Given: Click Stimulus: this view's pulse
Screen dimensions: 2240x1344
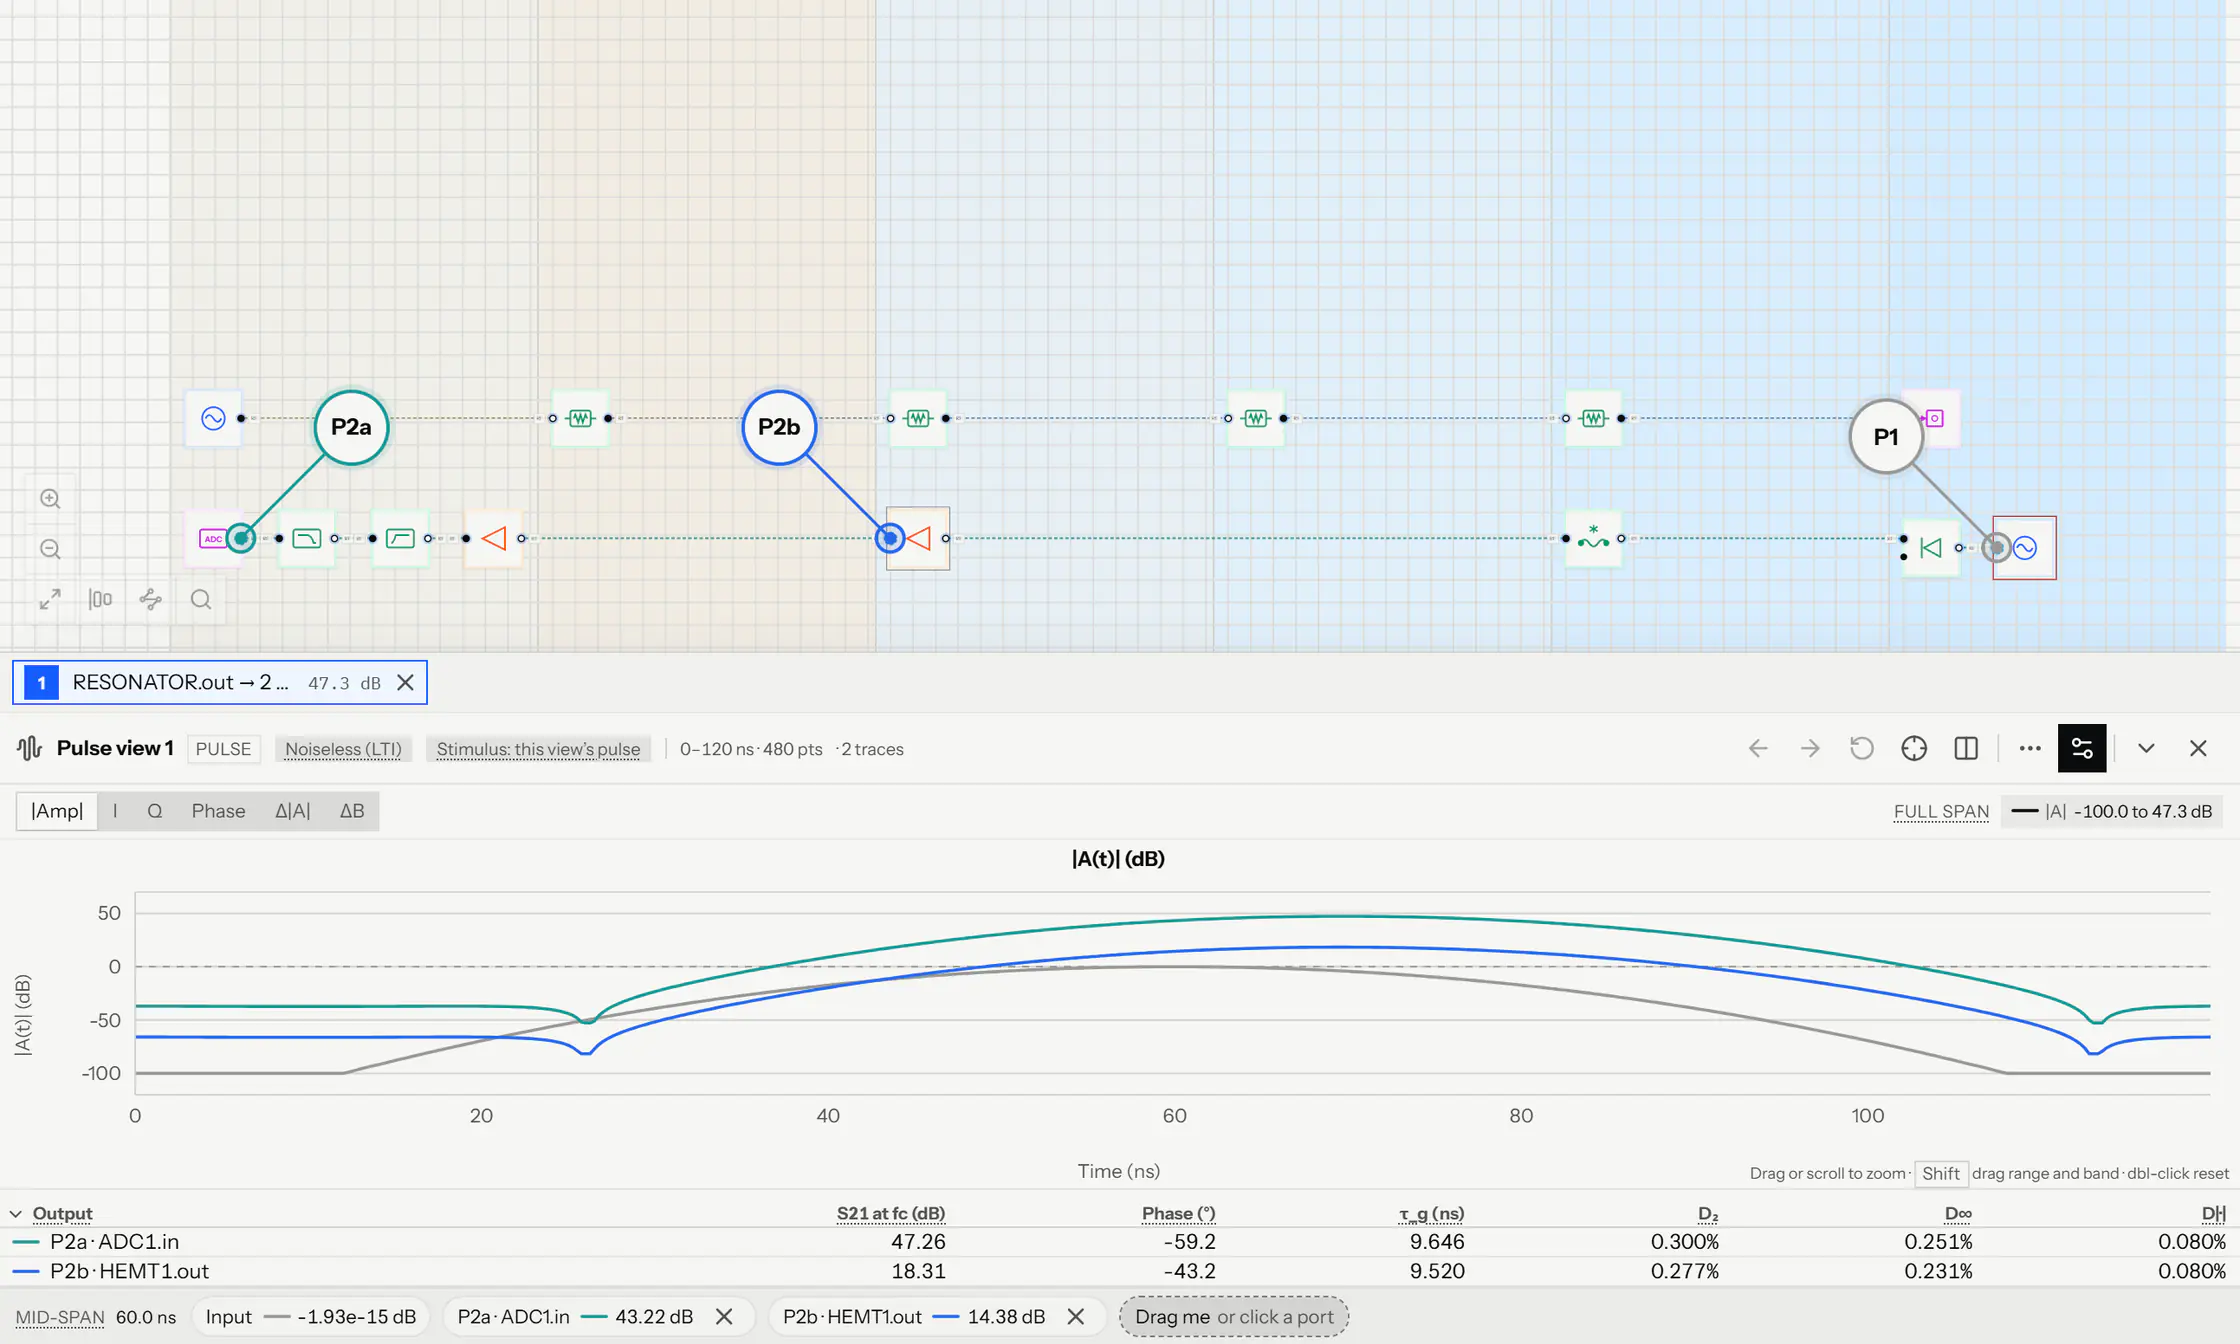Looking at the screenshot, I should 538,749.
